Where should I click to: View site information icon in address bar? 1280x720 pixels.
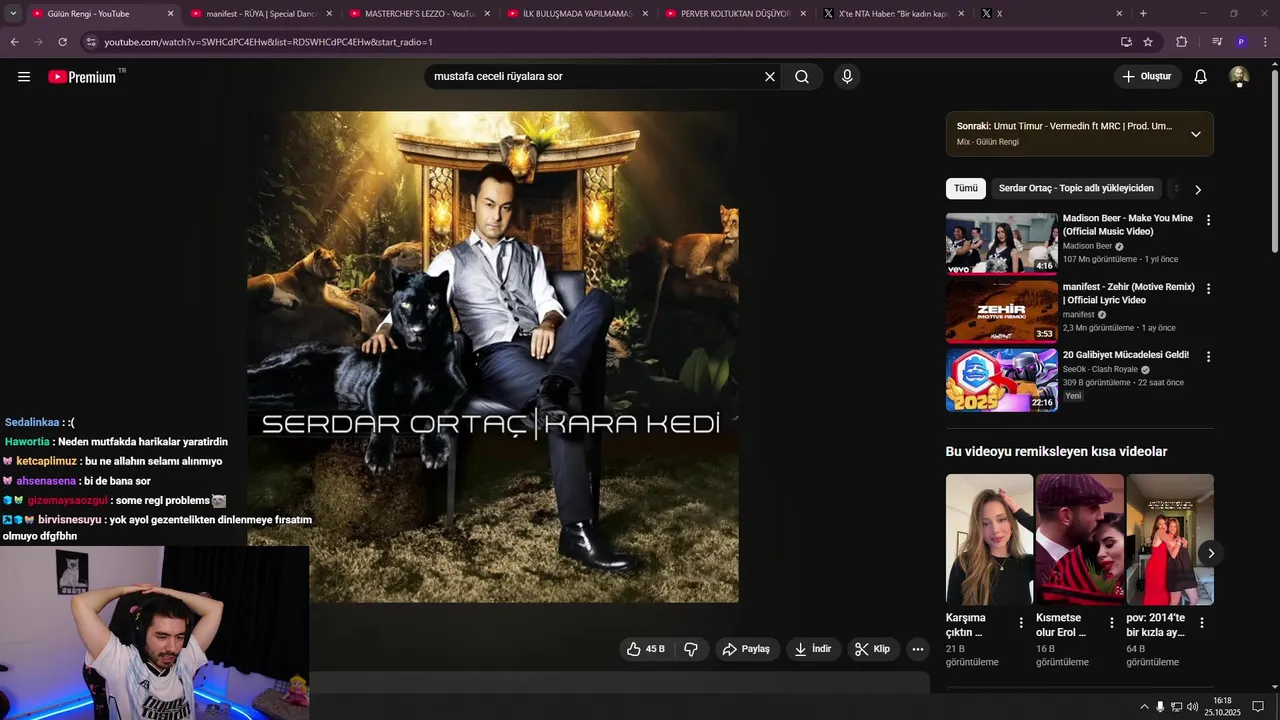pyautogui.click(x=91, y=42)
